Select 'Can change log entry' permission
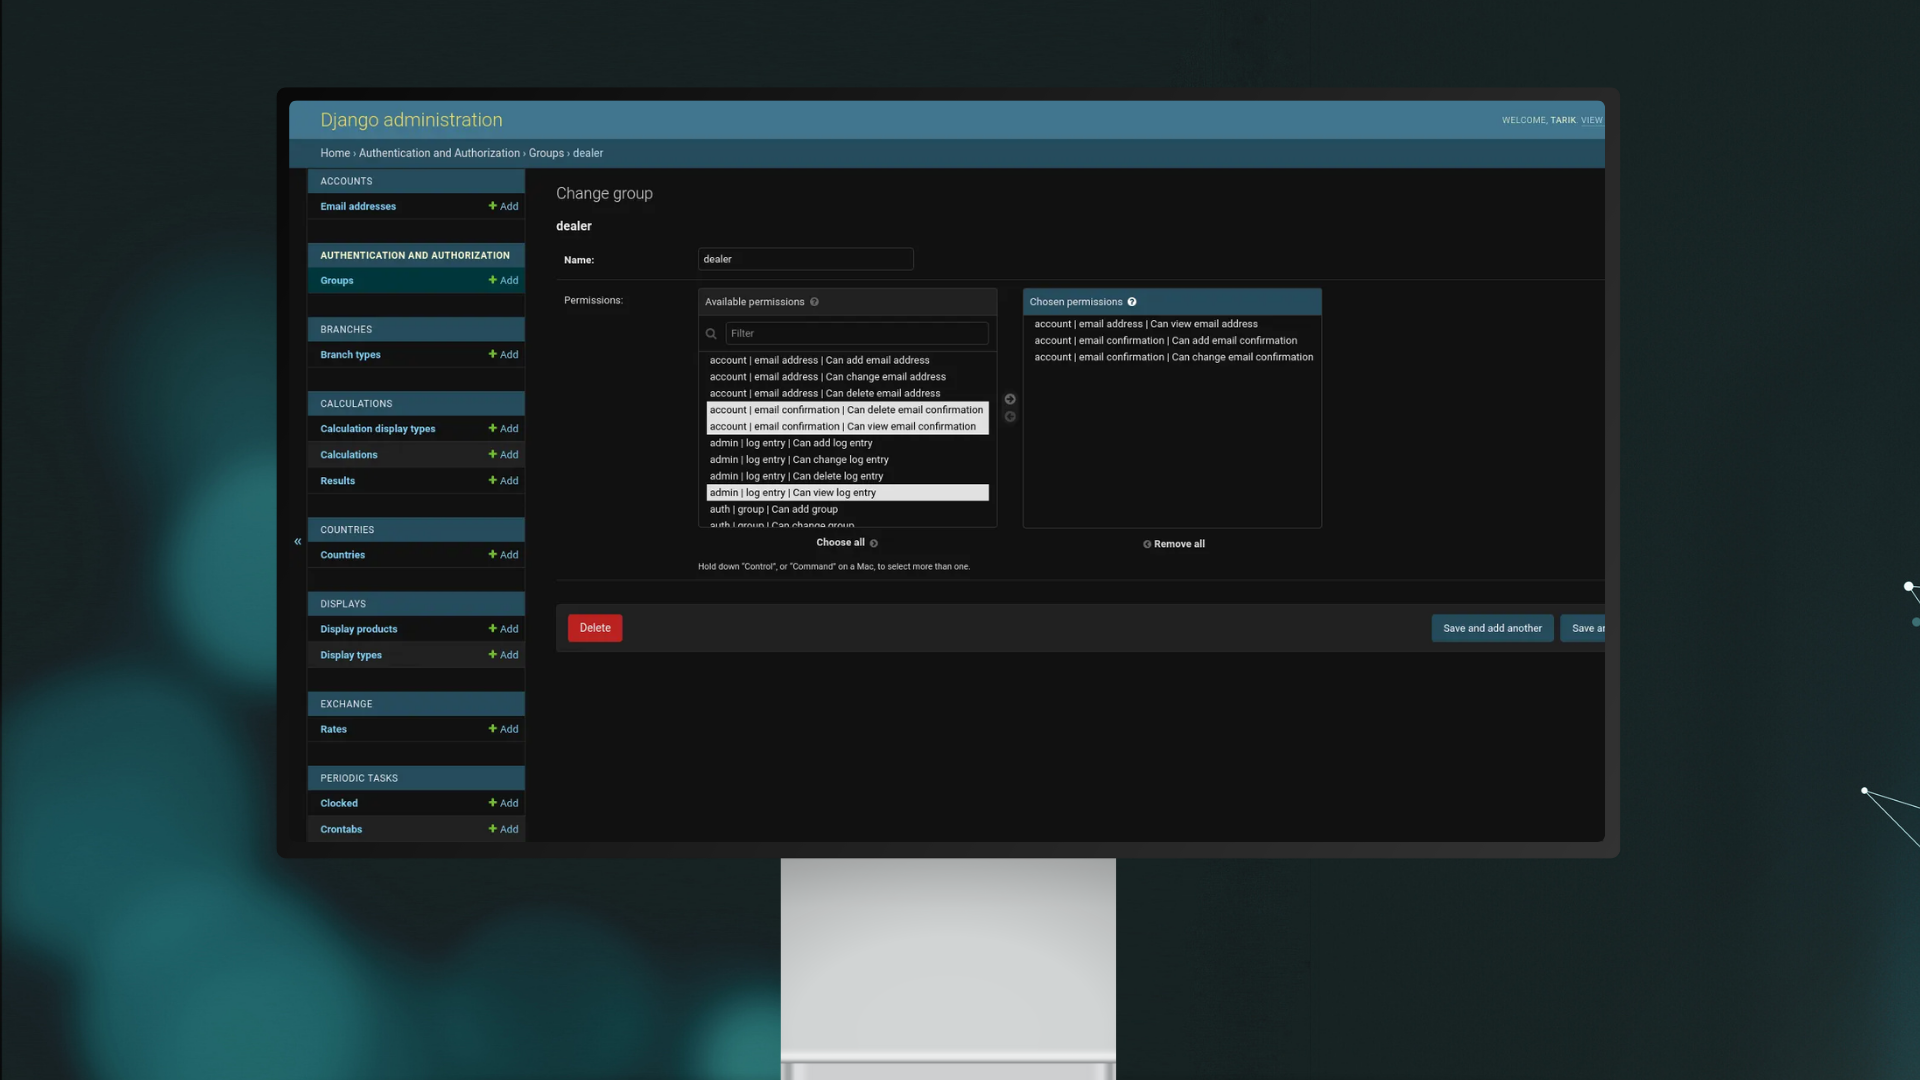The height and width of the screenshot is (1080, 1920). coord(847,460)
